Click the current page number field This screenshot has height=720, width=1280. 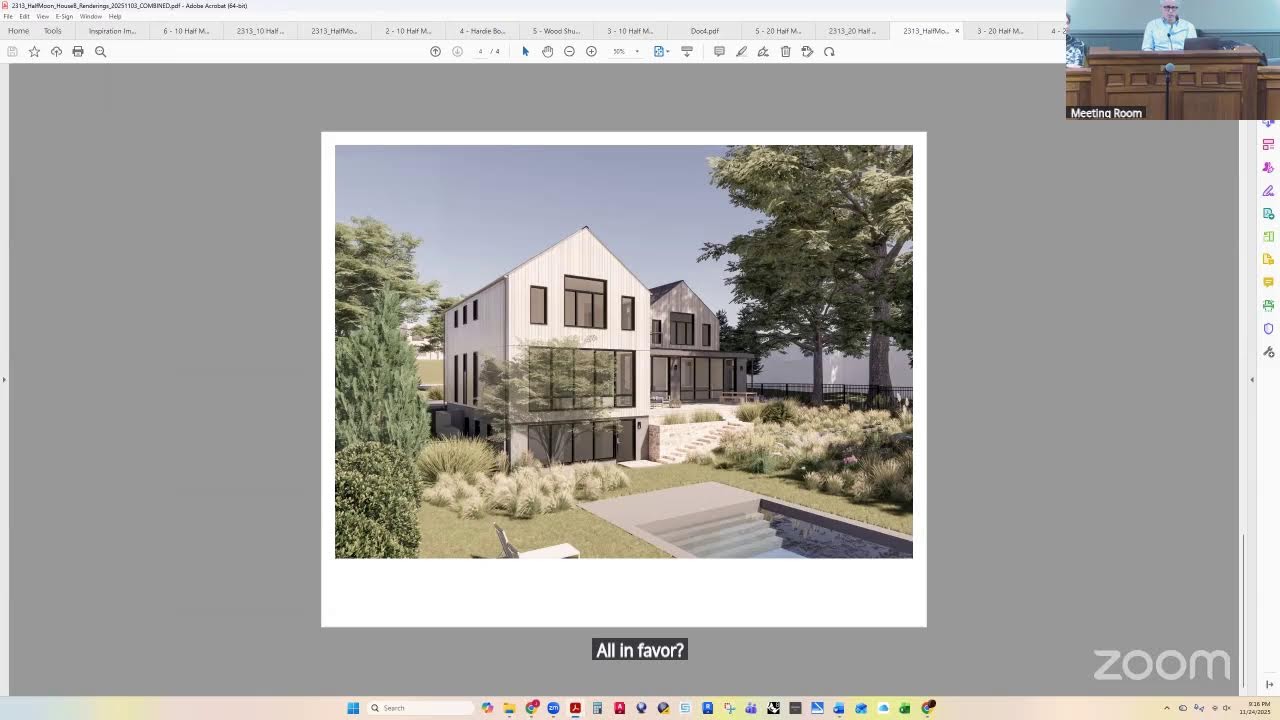[480, 51]
